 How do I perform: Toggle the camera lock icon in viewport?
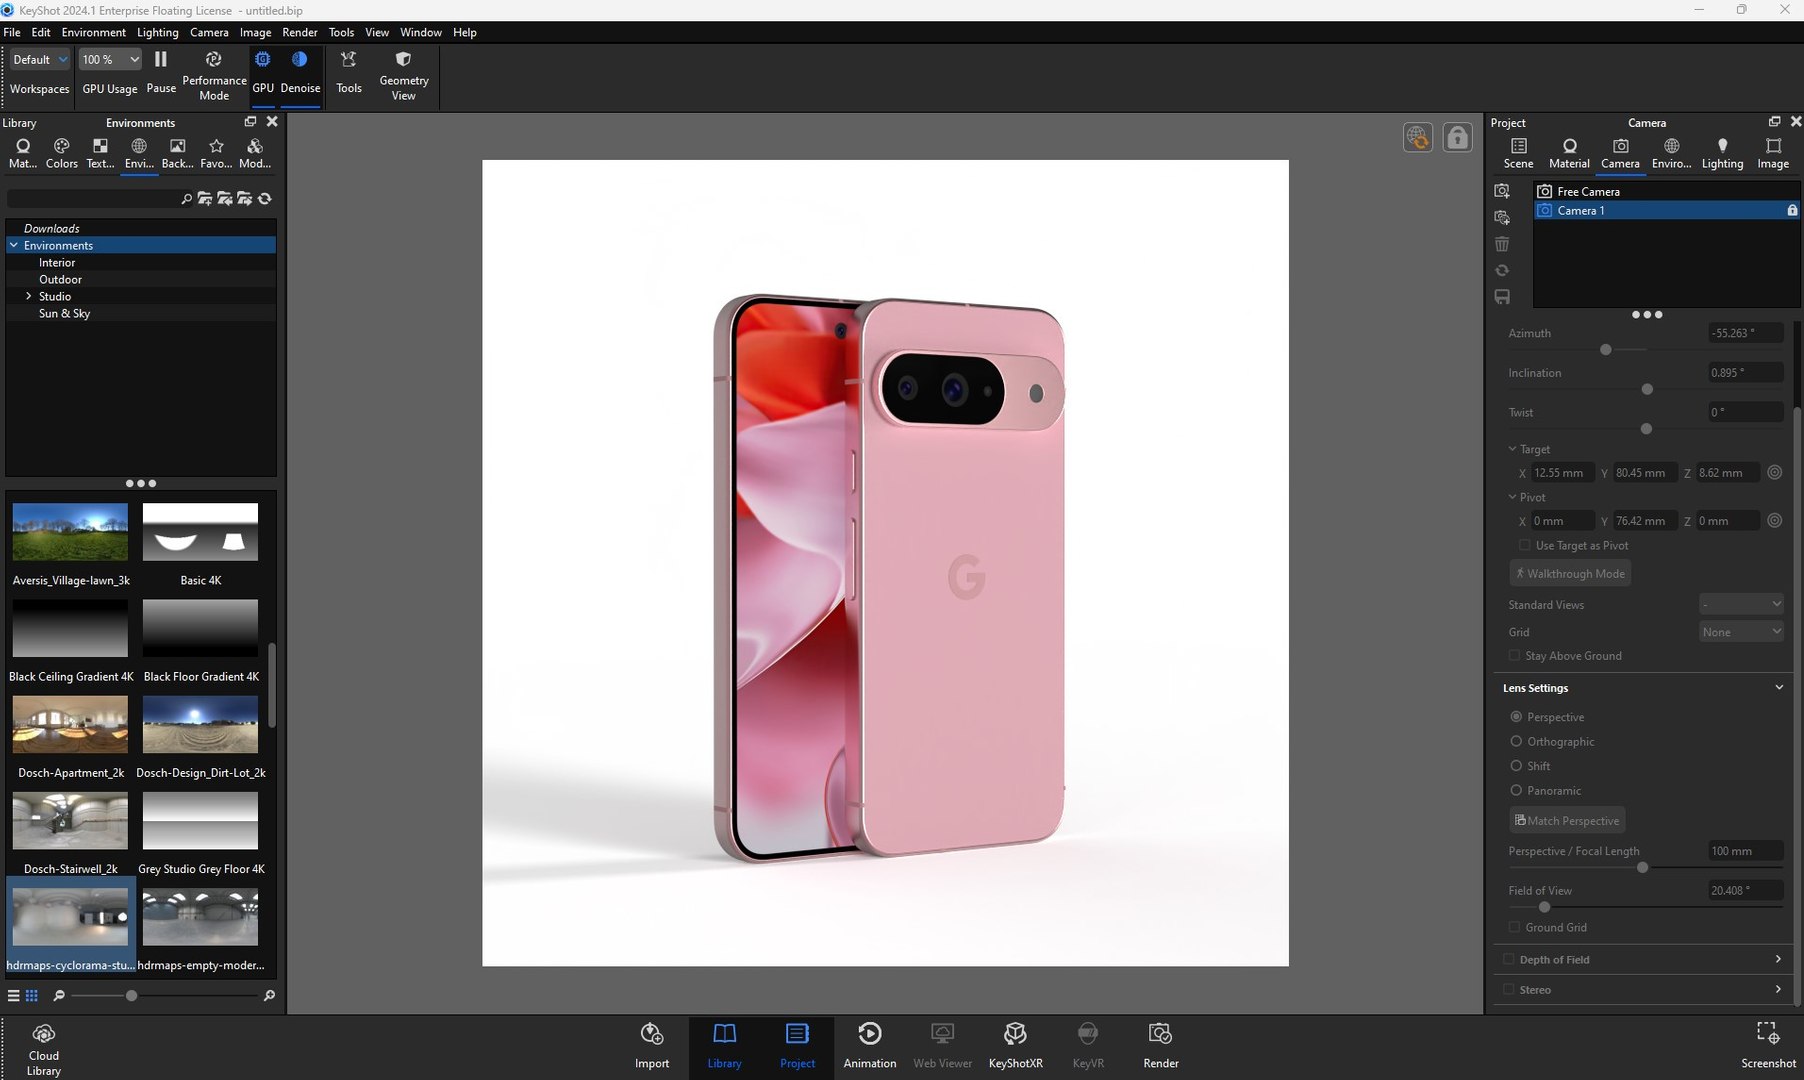pos(1458,137)
